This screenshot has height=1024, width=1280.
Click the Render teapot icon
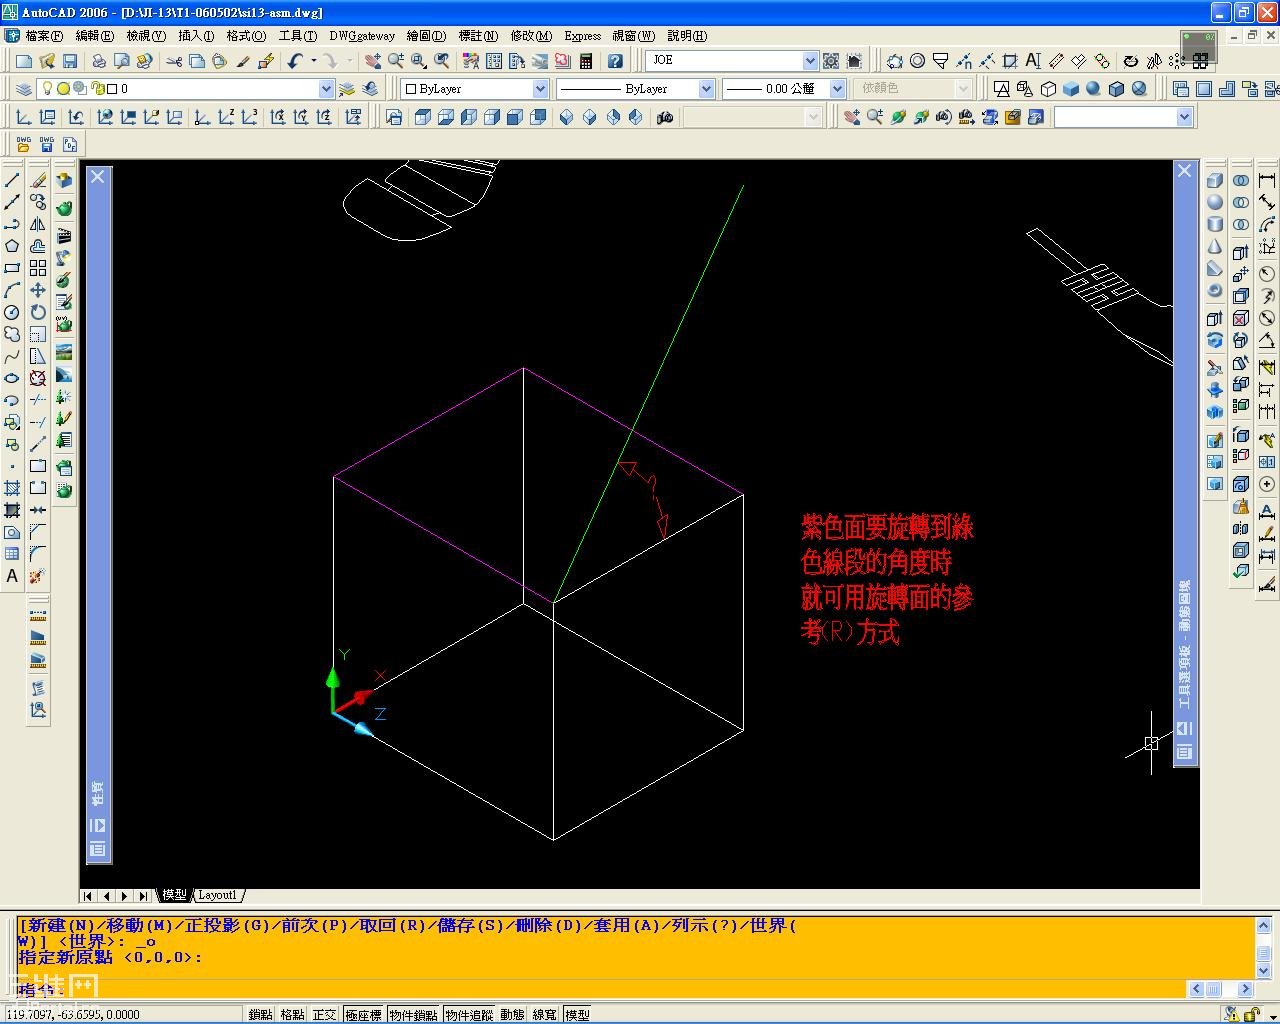(x=64, y=208)
